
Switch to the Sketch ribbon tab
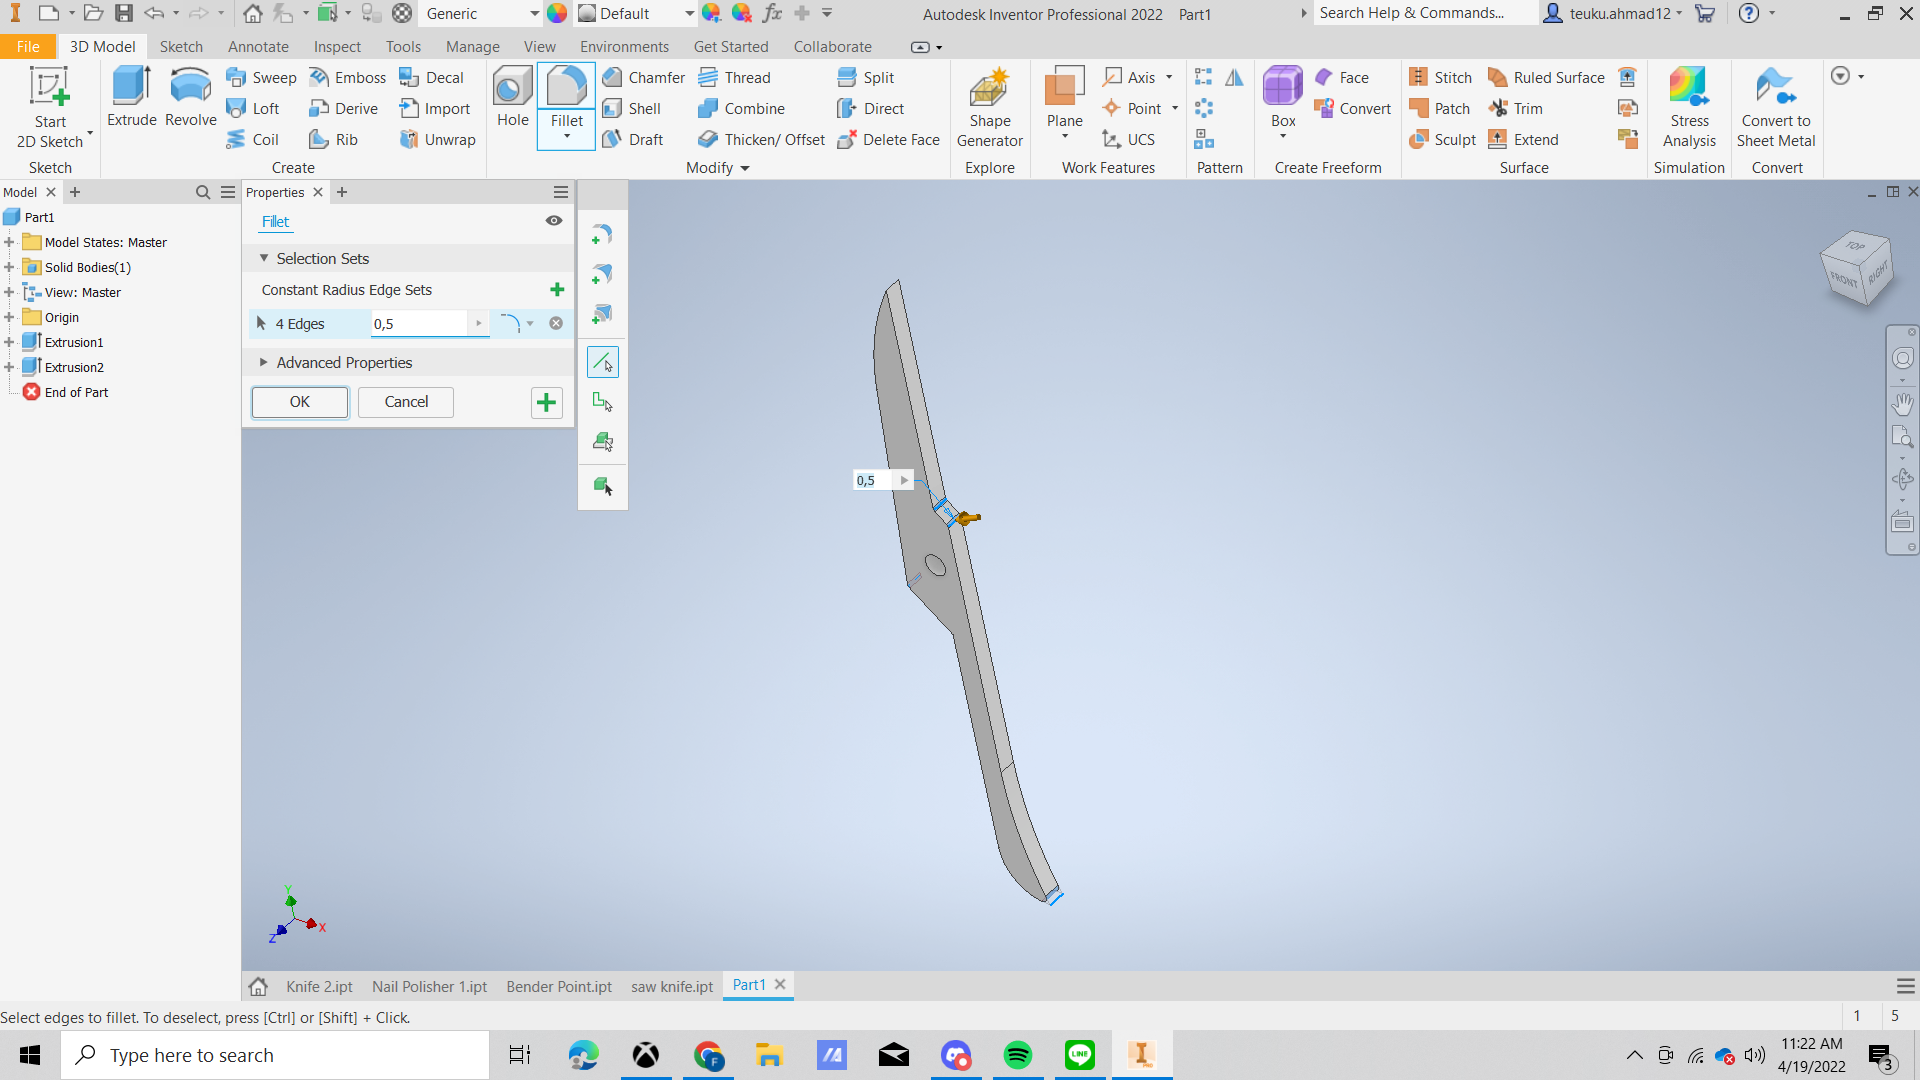tap(180, 47)
